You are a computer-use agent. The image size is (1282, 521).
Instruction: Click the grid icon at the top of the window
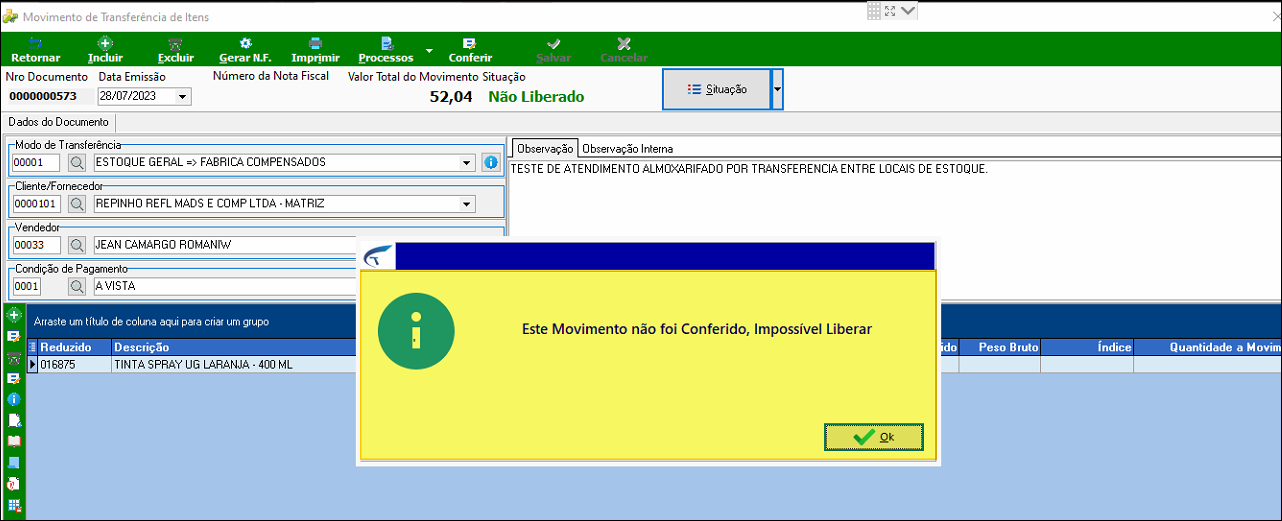point(874,10)
